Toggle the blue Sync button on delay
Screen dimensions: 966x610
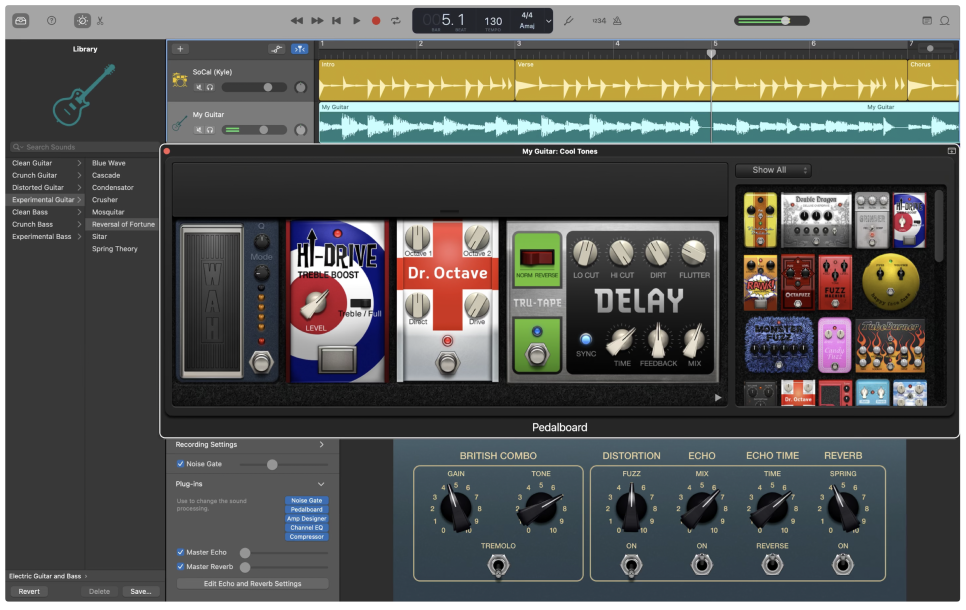[586, 340]
